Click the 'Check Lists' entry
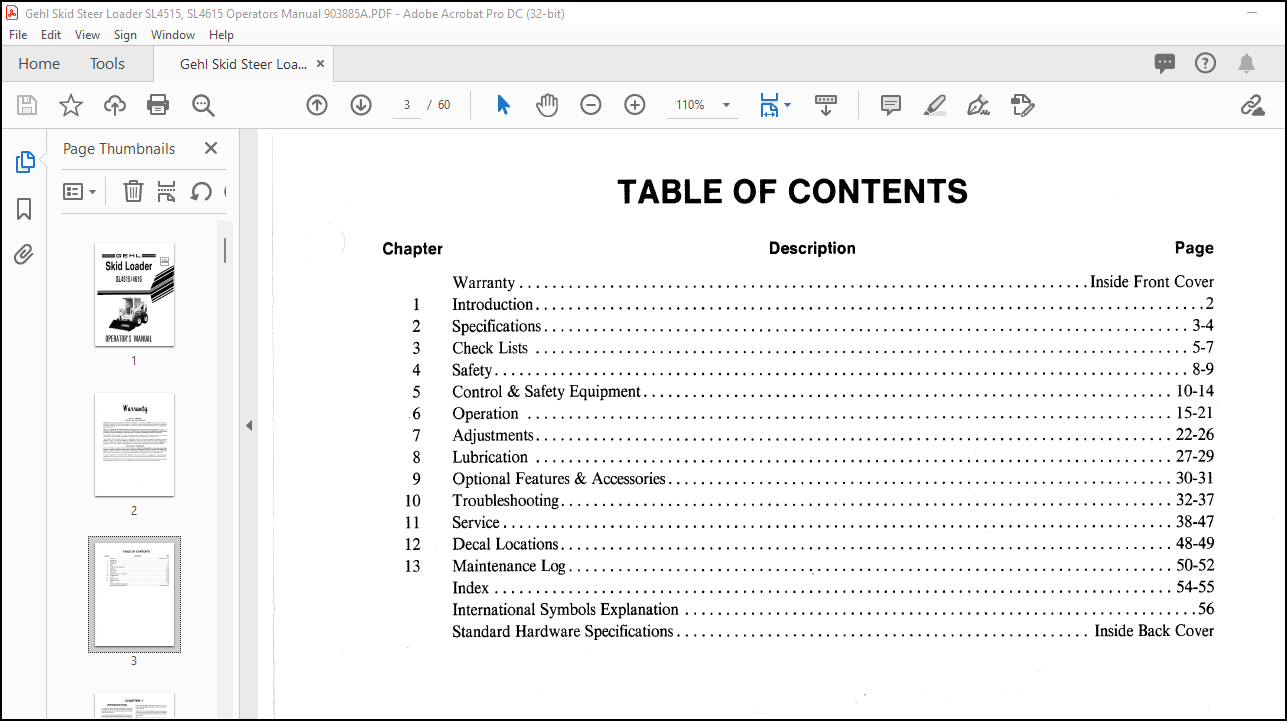1287x721 pixels. 490,348
